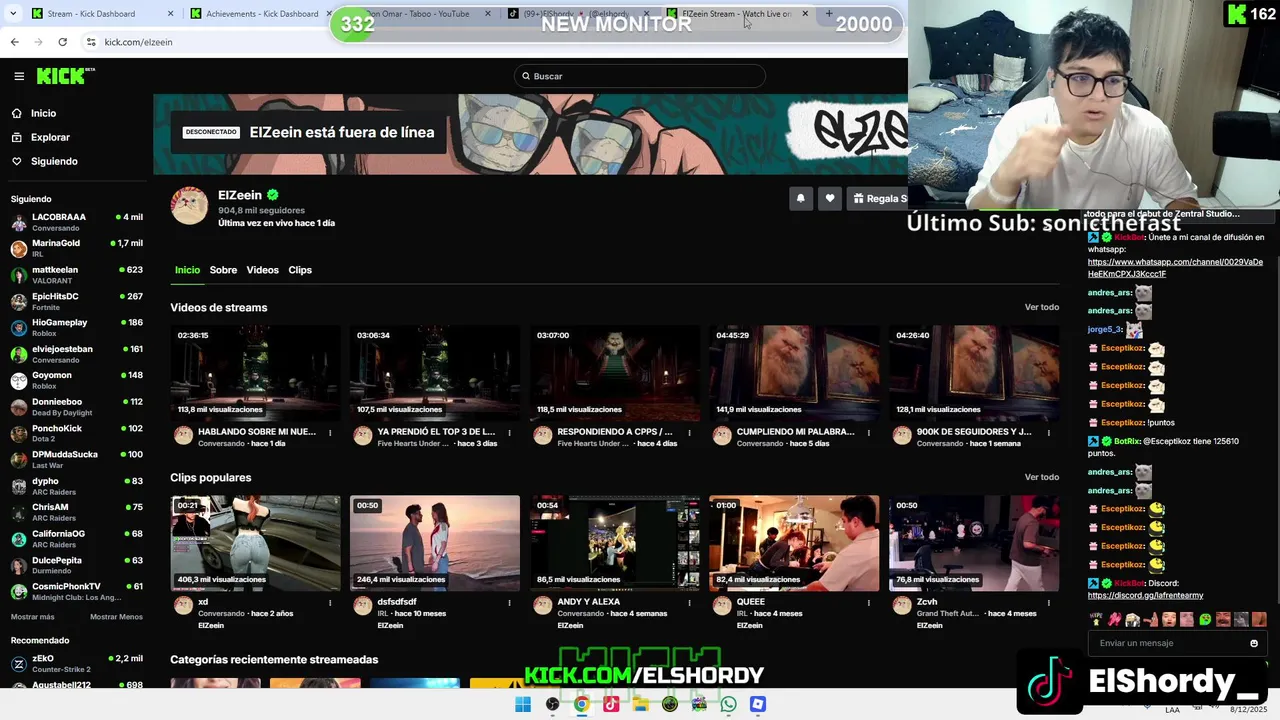Open Windows Start menu
The width and height of the screenshot is (1280, 720).
coord(523,704)
